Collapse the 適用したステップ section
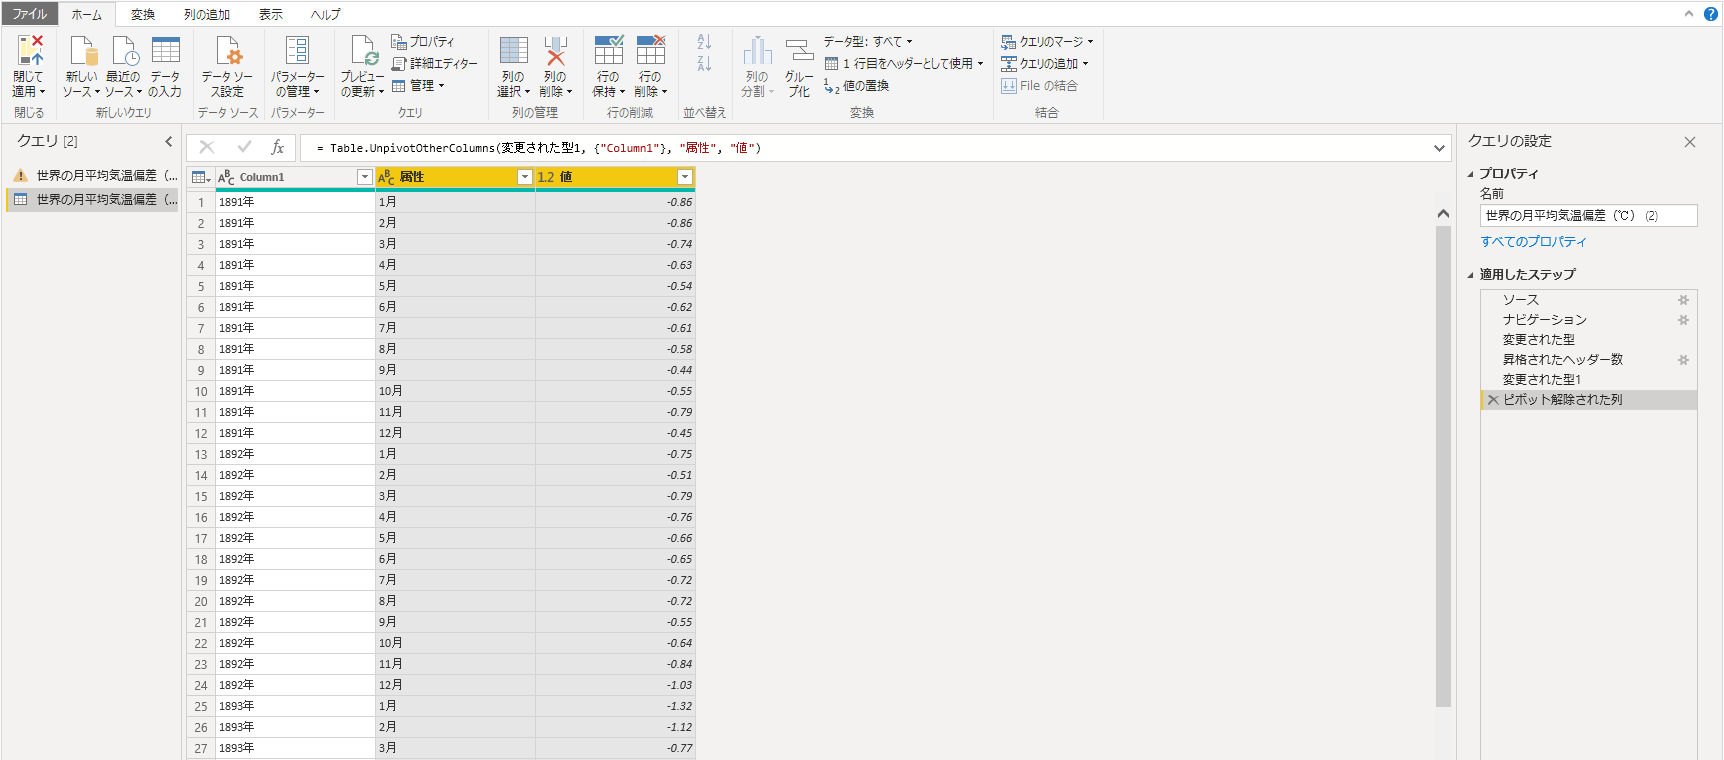This screenshot has height=760, width=1724. [x=1471, y=275]
